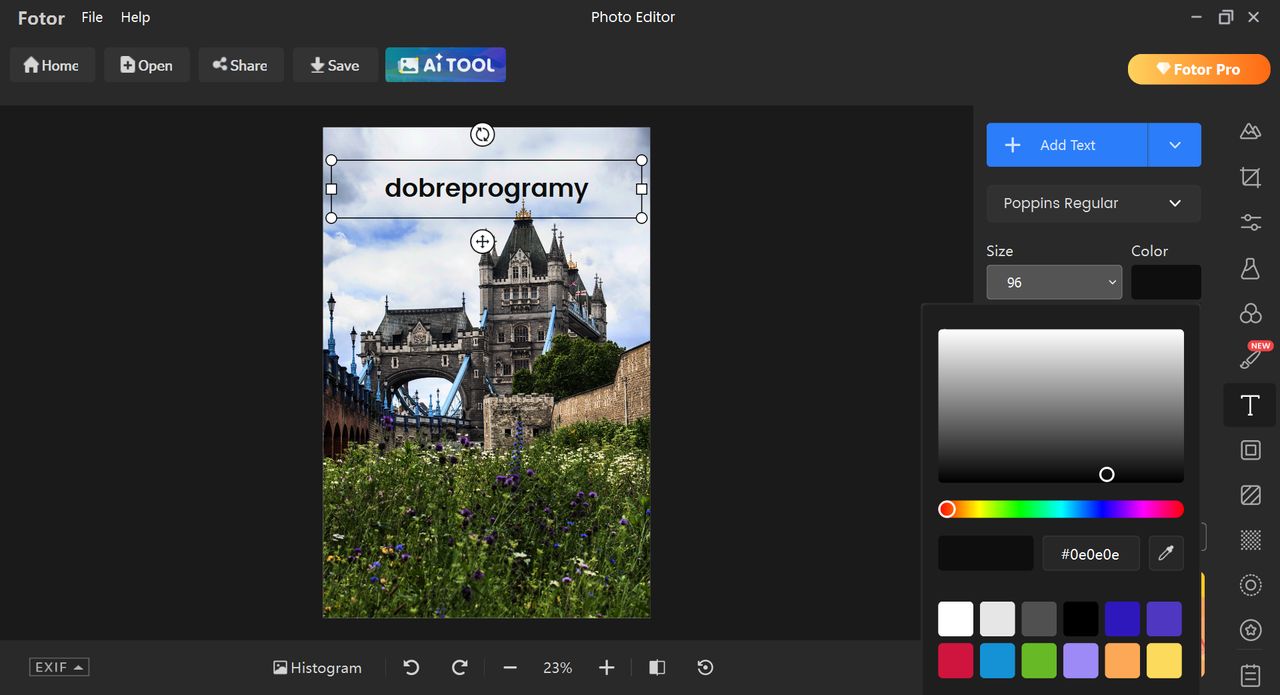1280x695 pixels.
Task: Click the reset to original icon
Action: pyautogui.click(x=705, y=667)
